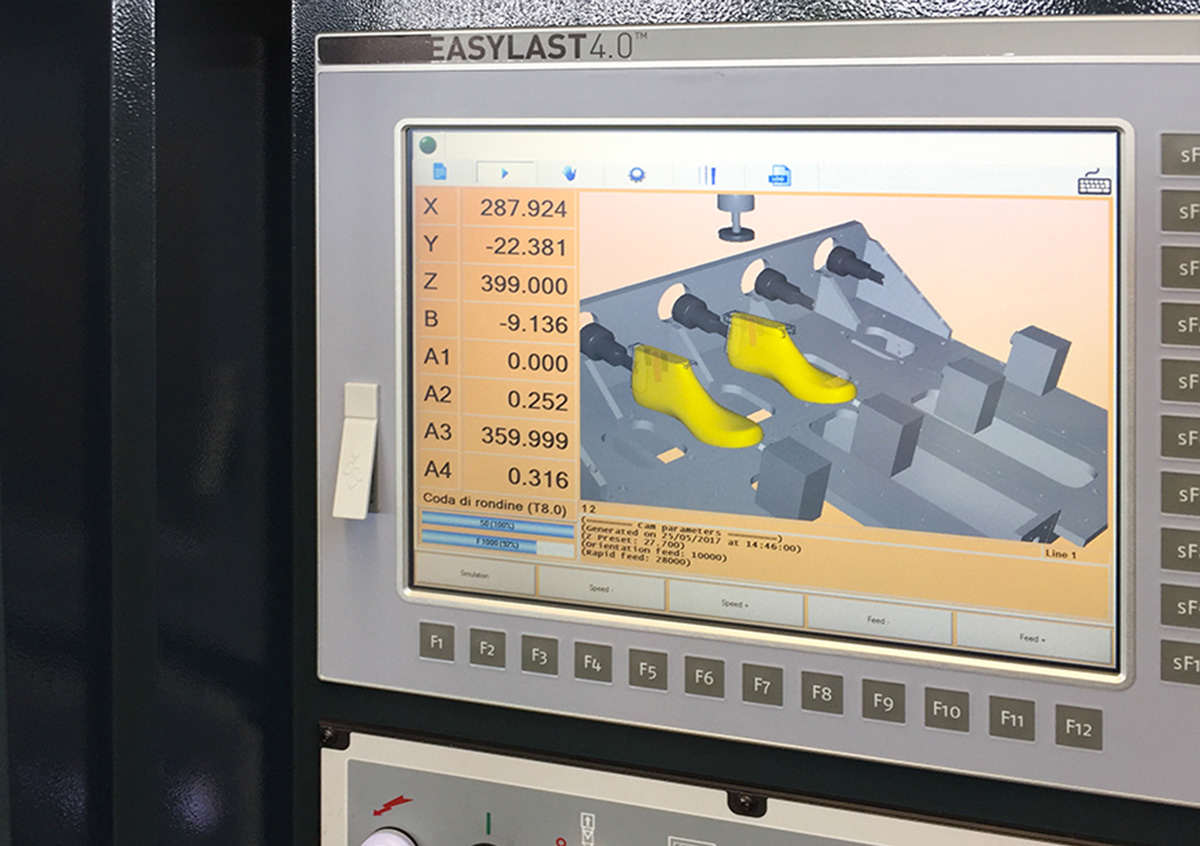Click the blue document icon in toolbar

(x=439, y=172)
